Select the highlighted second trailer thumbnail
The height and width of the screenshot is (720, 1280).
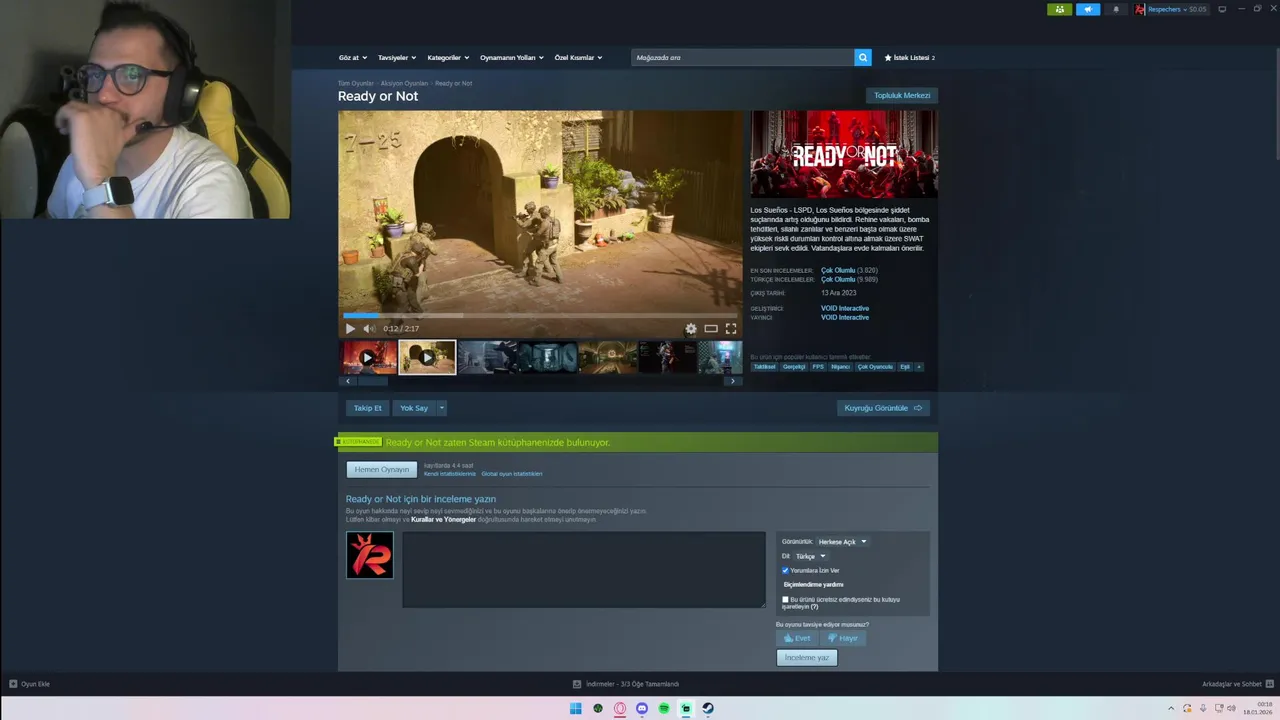coord(427,357)
